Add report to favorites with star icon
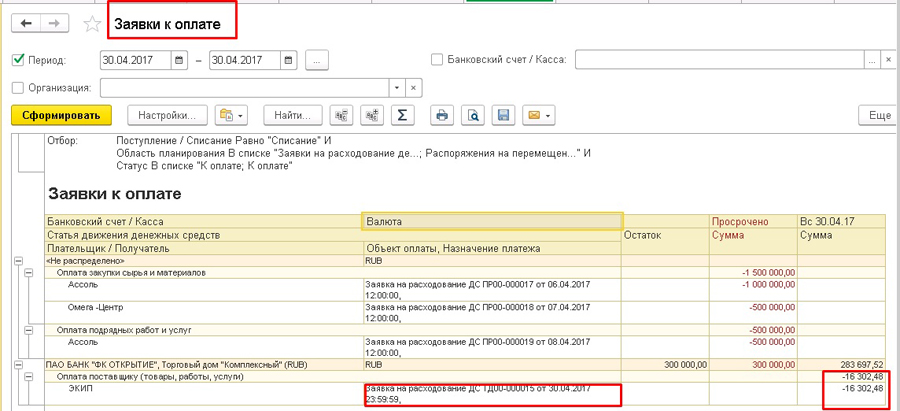The image size is (900, 411). click(92, 22)
